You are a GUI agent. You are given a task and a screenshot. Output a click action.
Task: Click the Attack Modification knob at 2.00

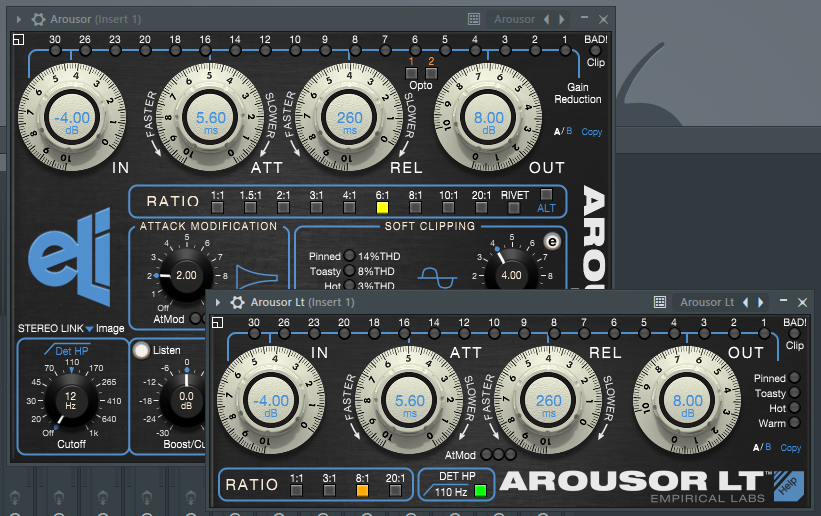tap(186, 276)
